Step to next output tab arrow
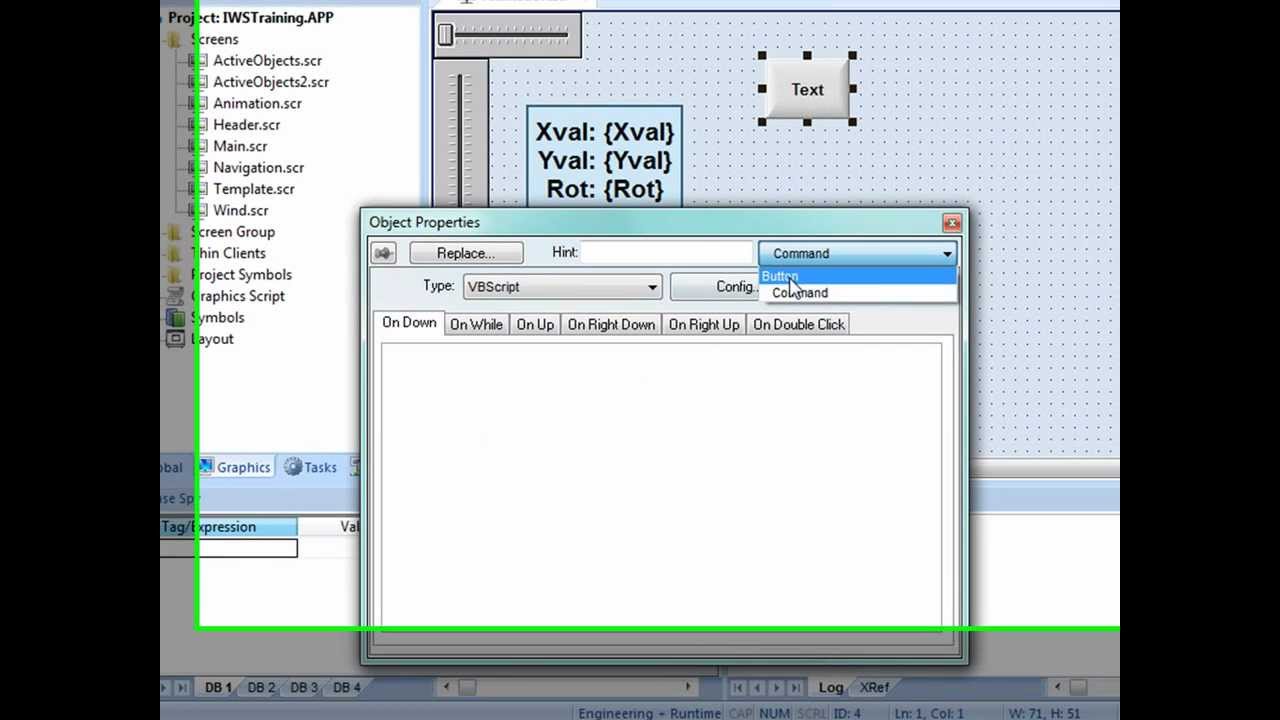The image size is (1280, 720). tap(777, 688)
